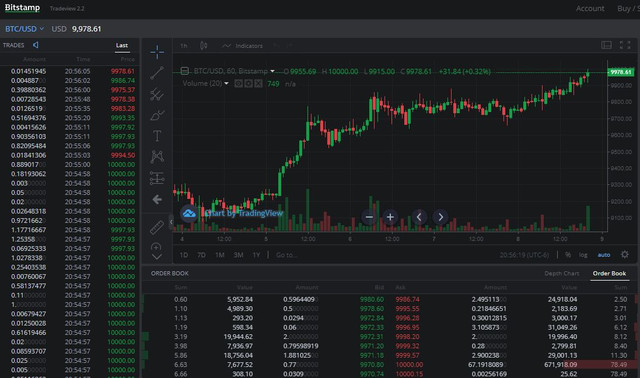This screenshot has width=640, height=378.
Task: Select the brush drawing tool
Action: tap(157, 116)
